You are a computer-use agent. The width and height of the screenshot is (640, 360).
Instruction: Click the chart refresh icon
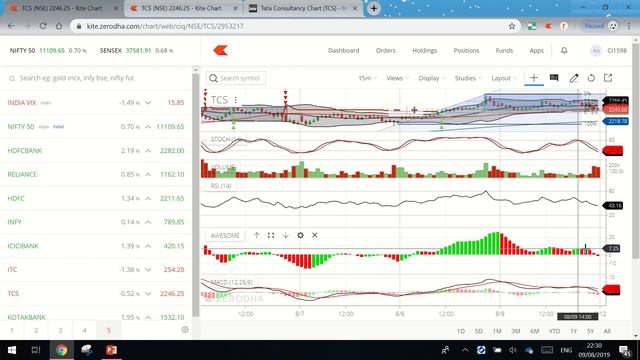[591, 78]
